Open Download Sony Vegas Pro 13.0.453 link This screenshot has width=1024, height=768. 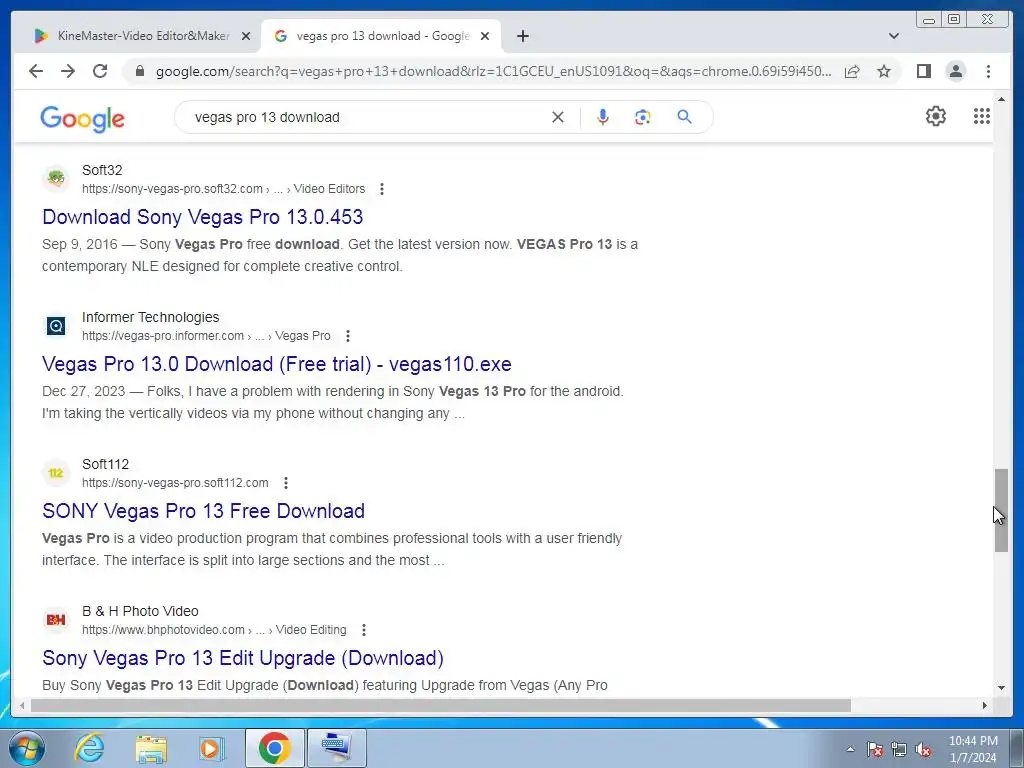pyautogui.click(x=202, y=217)
